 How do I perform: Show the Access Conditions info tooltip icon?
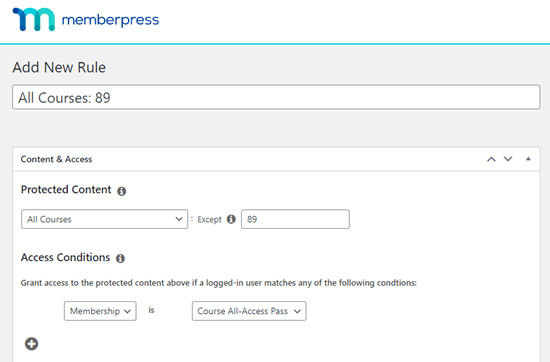120,259
